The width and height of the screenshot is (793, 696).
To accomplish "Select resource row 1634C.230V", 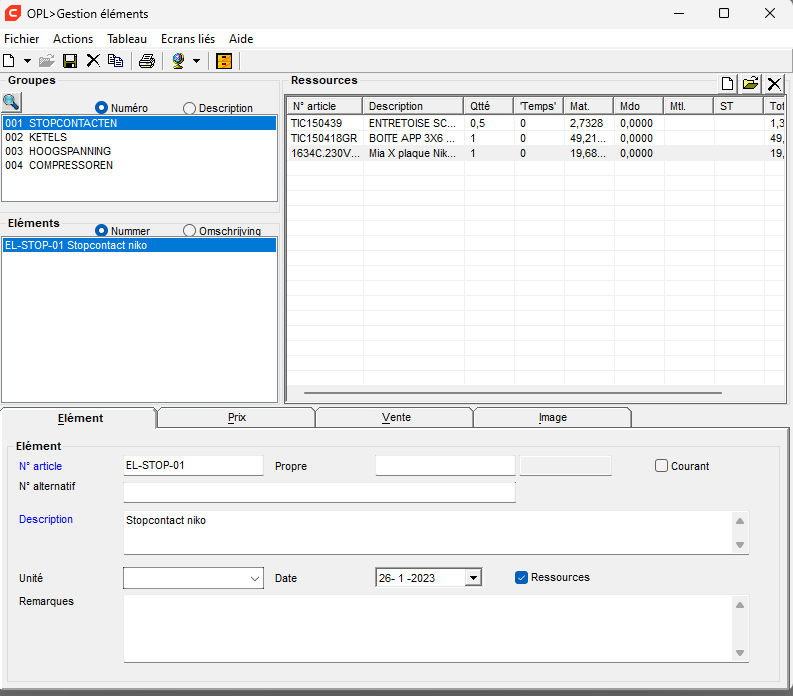I will pyautogui.click(x=536, y=153).
